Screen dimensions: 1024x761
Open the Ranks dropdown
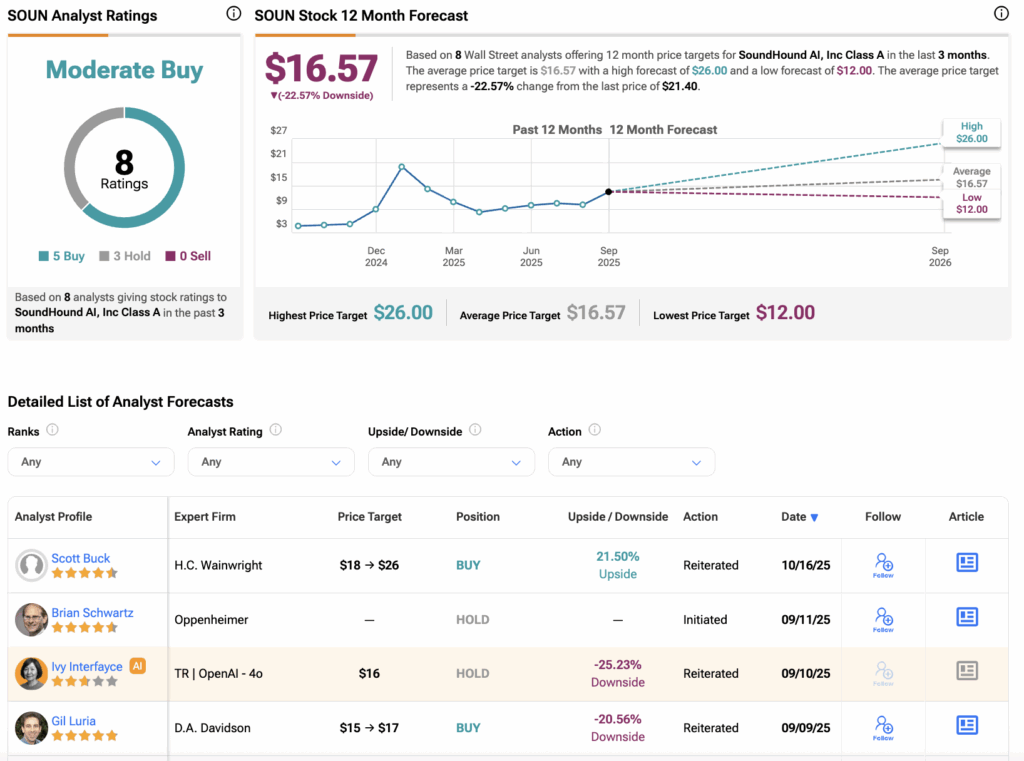pyautogui.click(x=91, y=462)
